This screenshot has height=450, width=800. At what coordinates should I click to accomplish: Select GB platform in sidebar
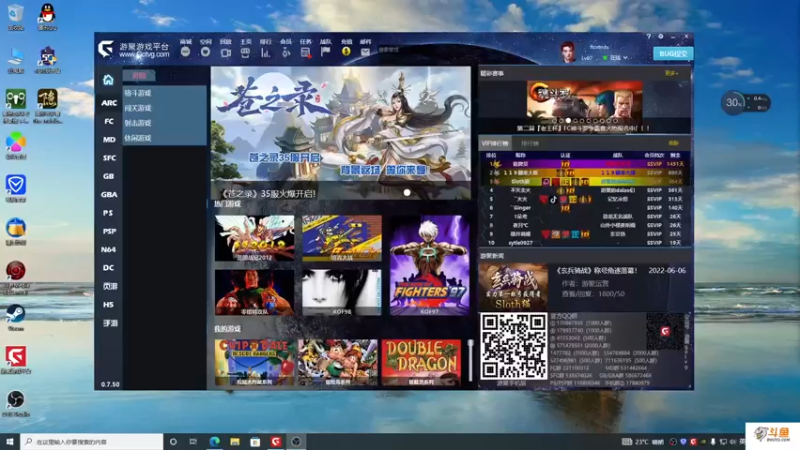109,176
